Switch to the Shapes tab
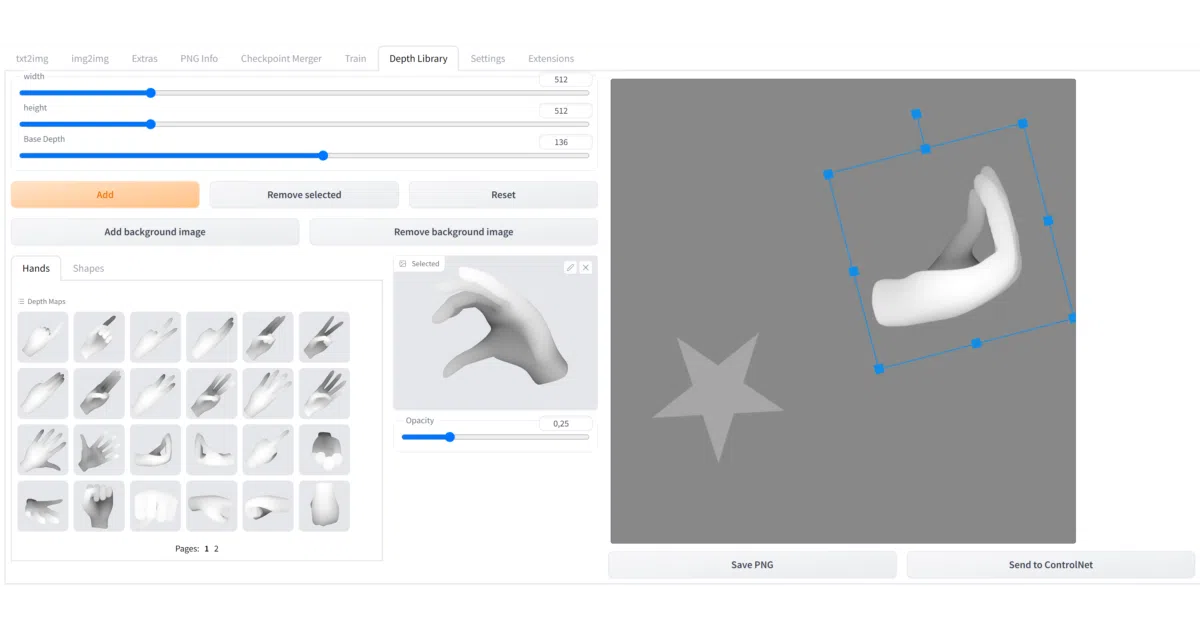This screenshot has width=1200, height=630. (88, 268)
